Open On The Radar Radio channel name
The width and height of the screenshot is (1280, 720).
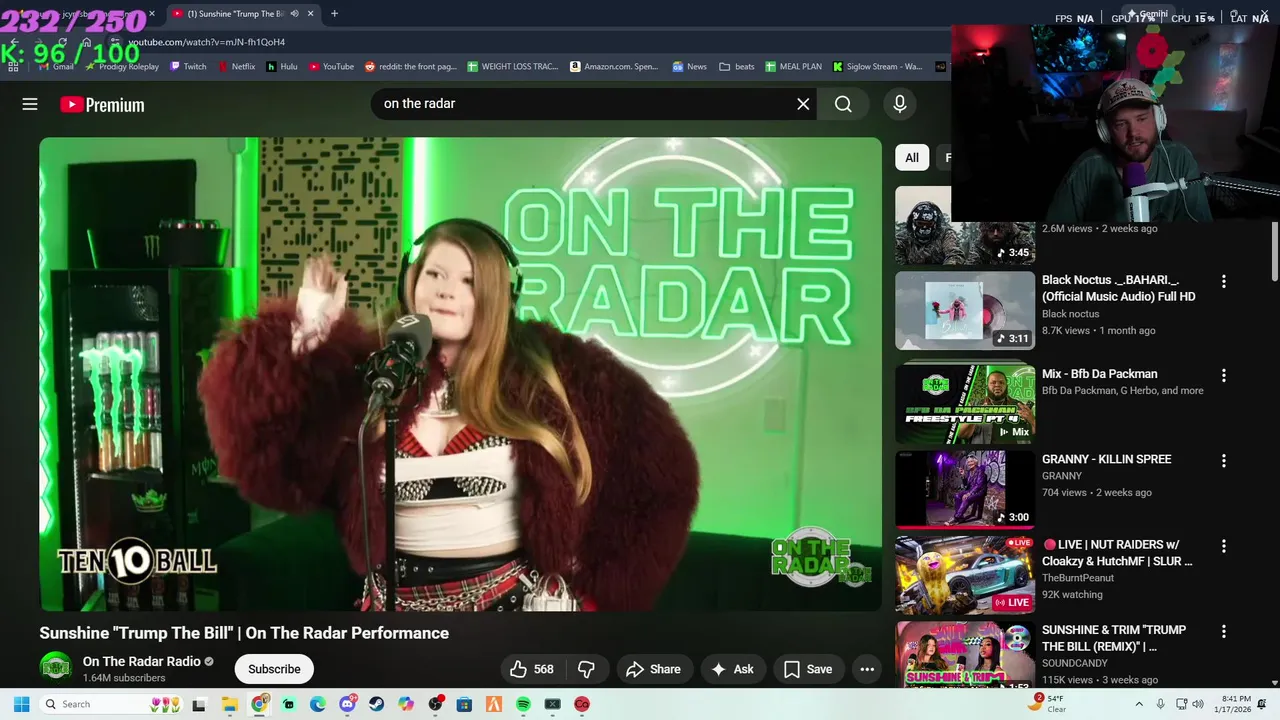point(141,661)
